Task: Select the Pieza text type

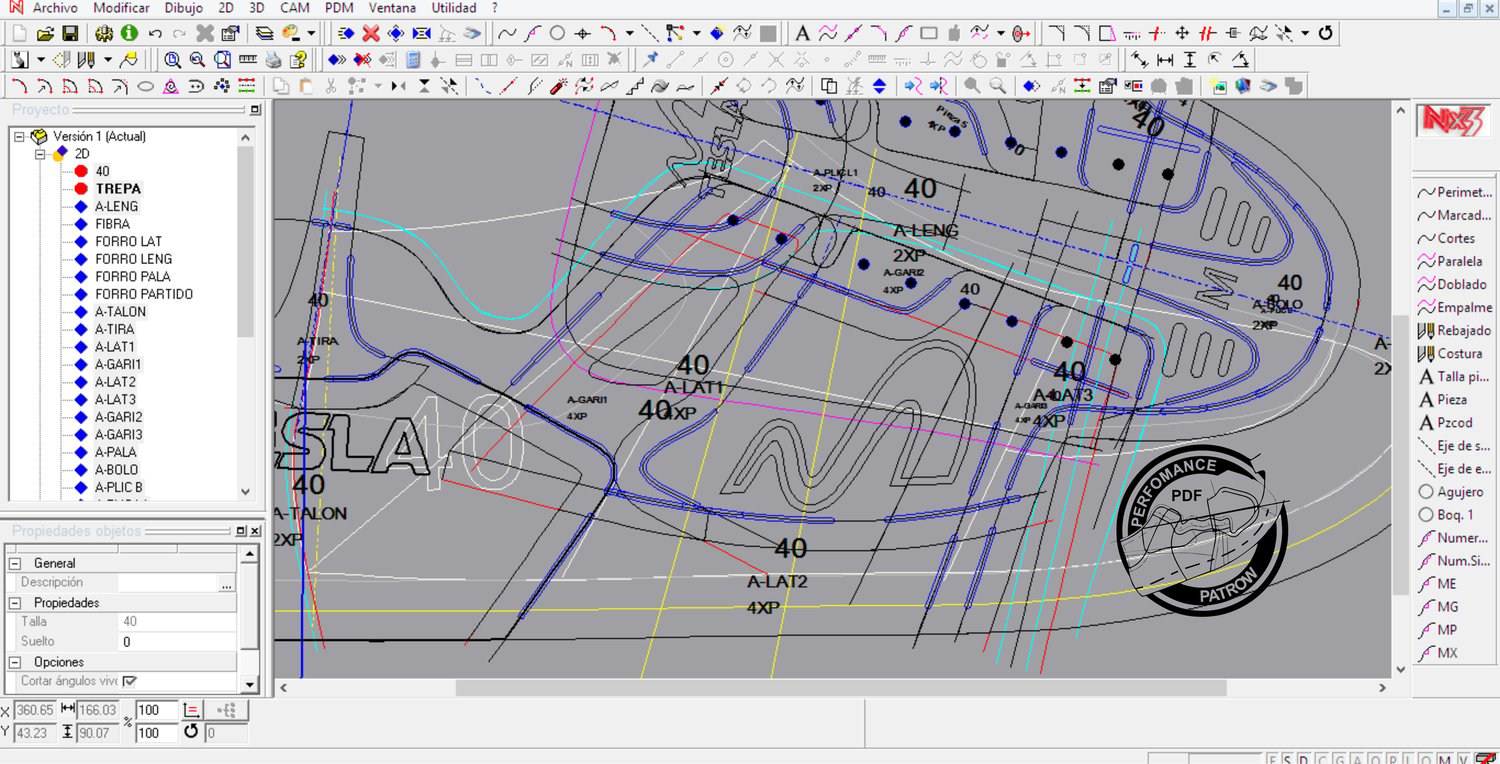Action: (x=1443, y=399)
